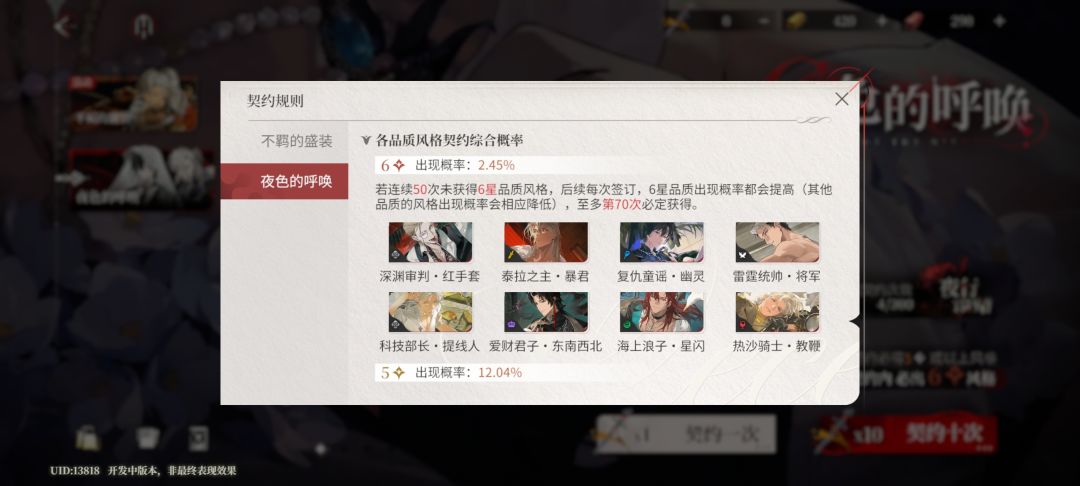The height and width of the screenshot is (486, 1080).
Task: Click the back arrow icon
Action: (63, 27)
